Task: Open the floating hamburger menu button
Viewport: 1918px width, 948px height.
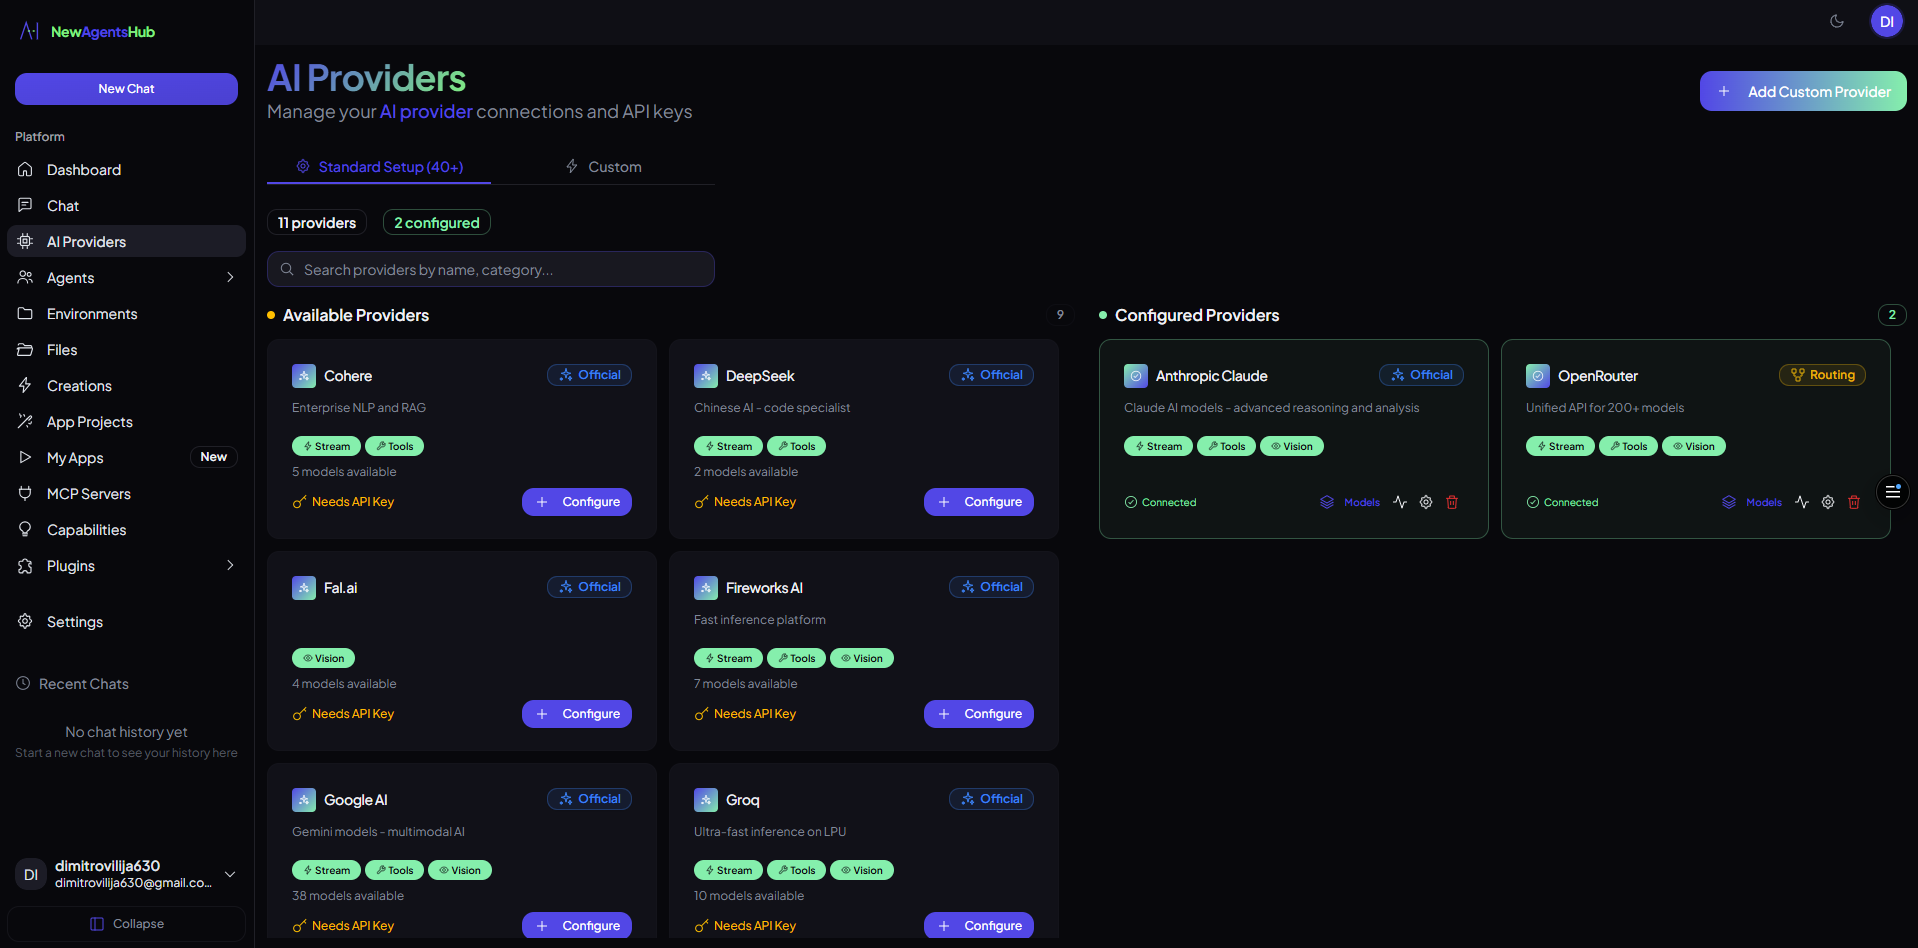Action: [x=1893, y=492]
